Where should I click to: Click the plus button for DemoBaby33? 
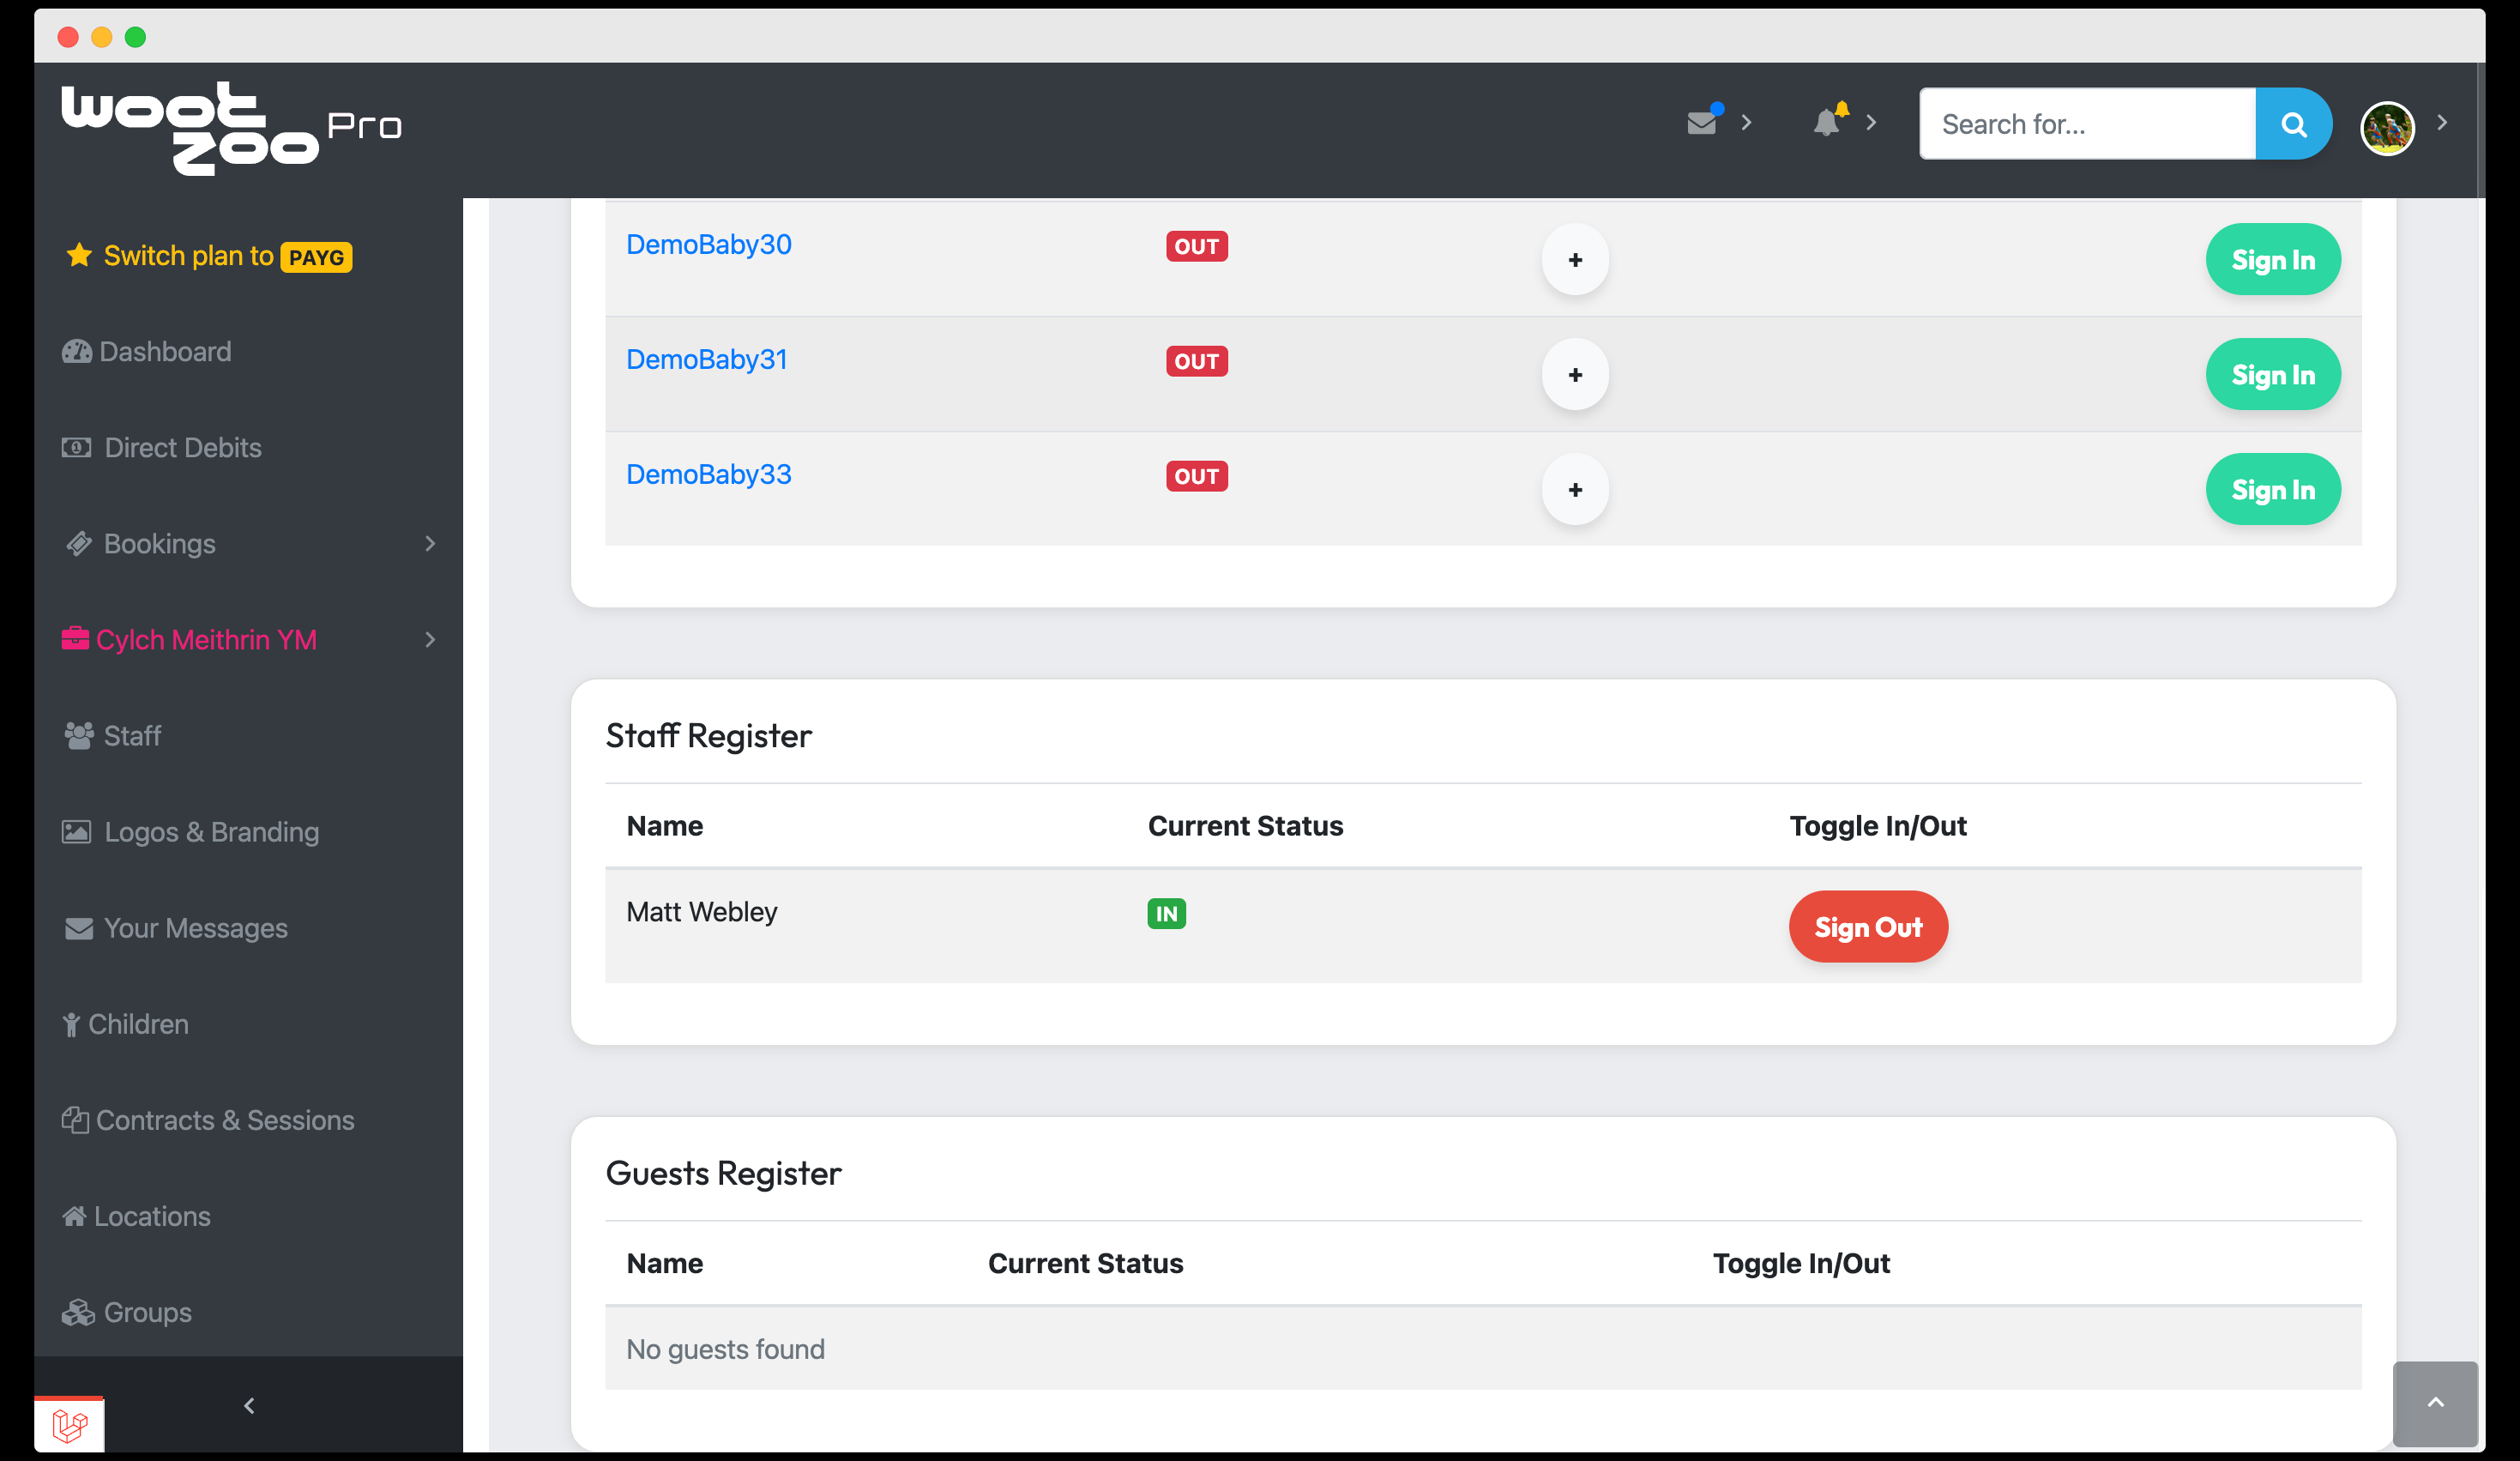tap(1574, 490)
